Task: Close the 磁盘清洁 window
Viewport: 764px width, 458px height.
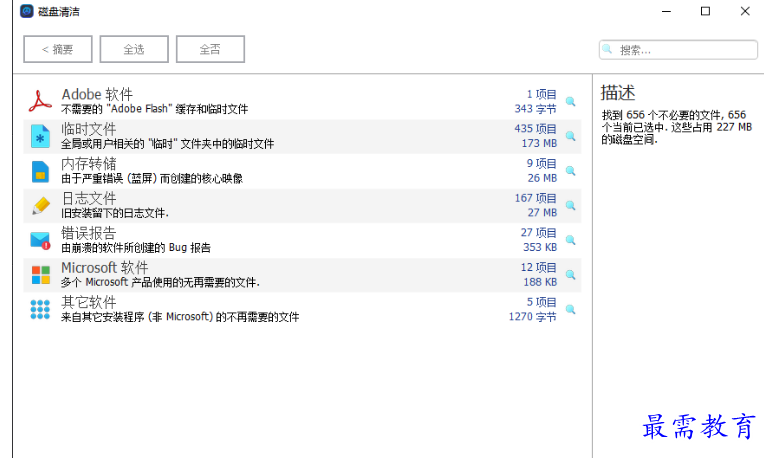Action: [x=745, y=11]
